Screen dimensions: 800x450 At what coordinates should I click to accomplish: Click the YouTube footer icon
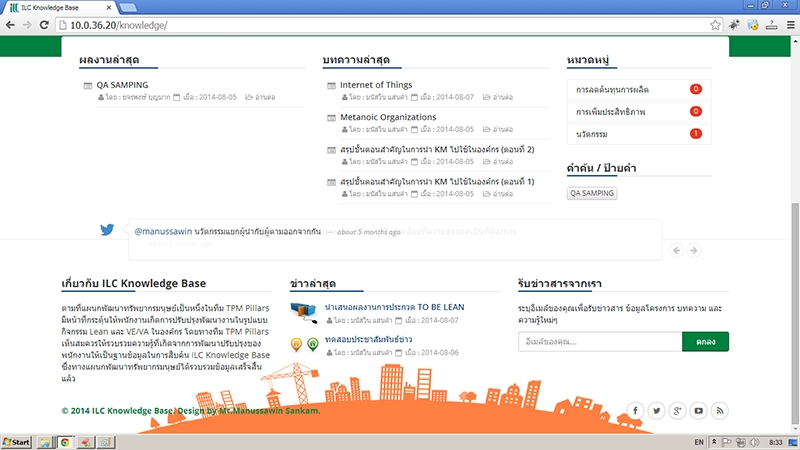[x=698, y=411]
